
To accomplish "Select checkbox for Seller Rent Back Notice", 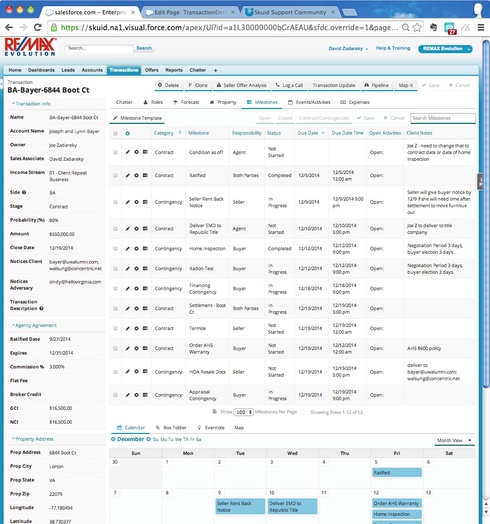I will [x=116, y=202].
